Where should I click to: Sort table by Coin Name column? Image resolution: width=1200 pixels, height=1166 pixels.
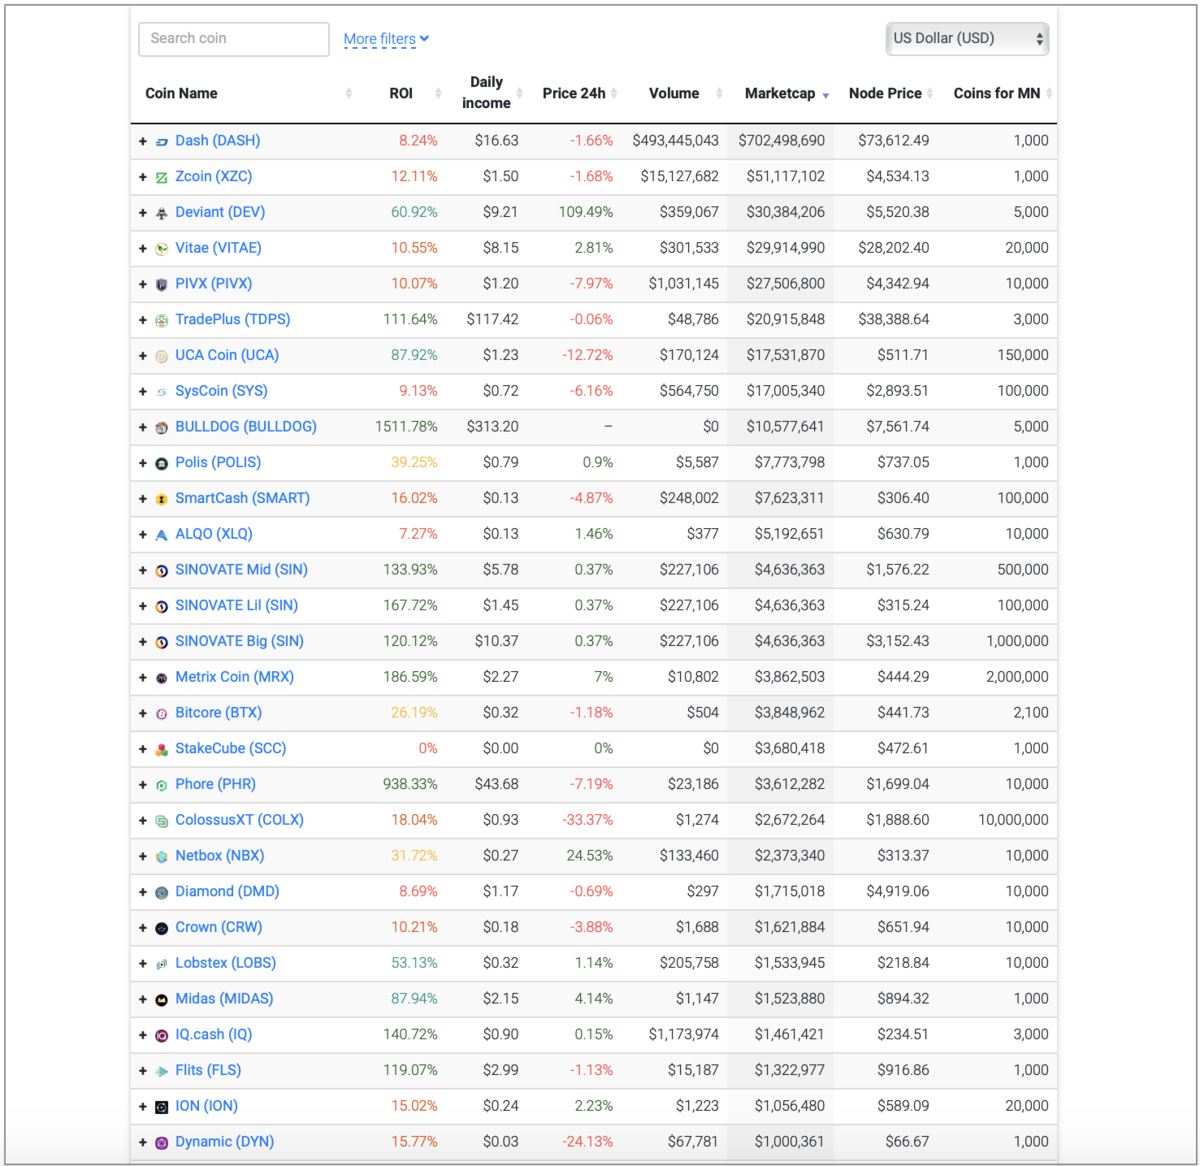tap(181, 93)
